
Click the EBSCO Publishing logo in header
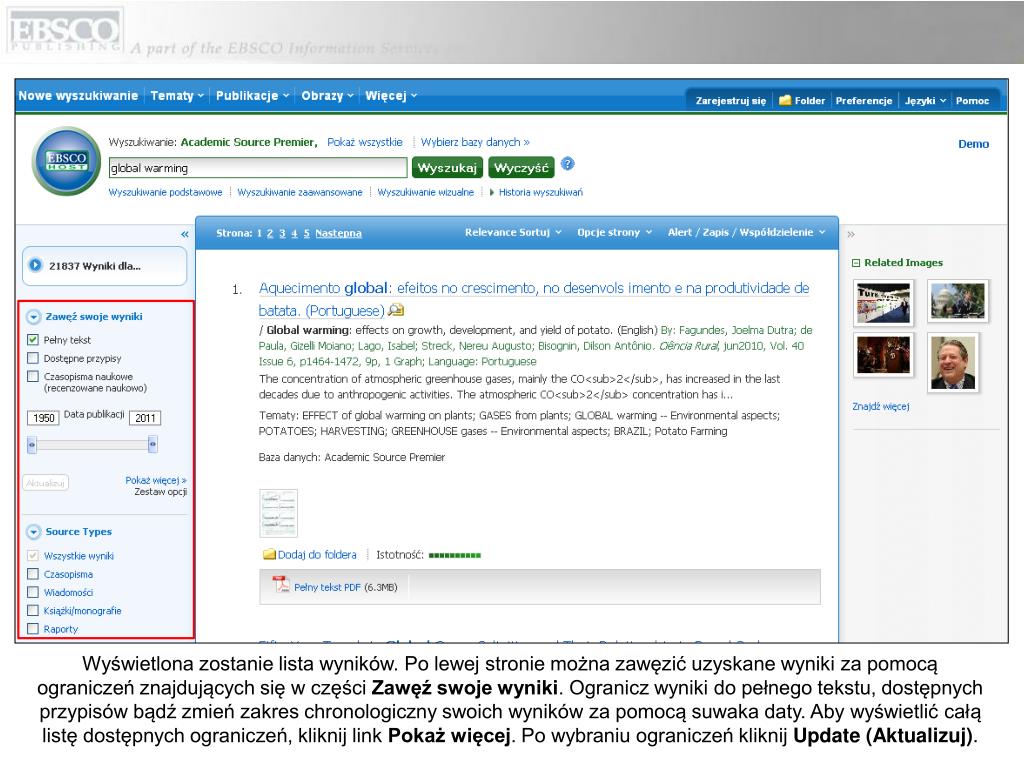(65, 31)
